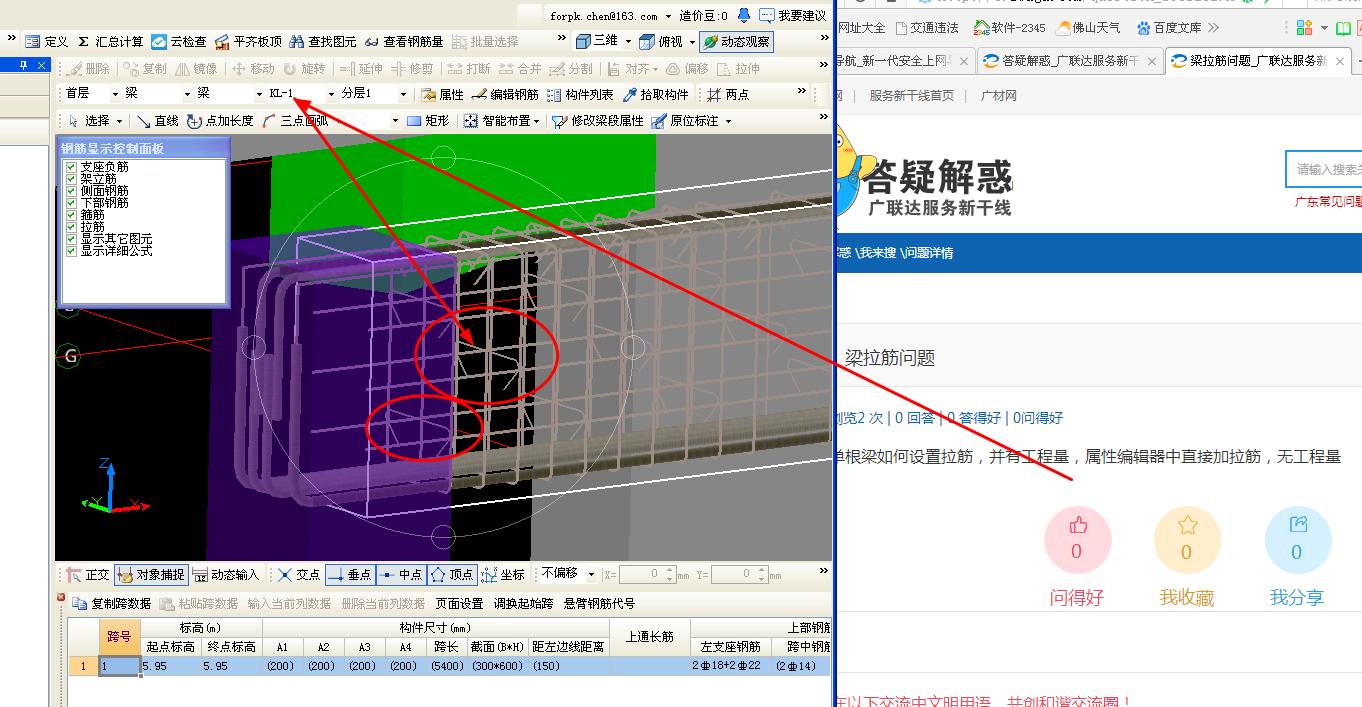
Task: Uncheck 架立筋 checkbox
Action: (72, 179)
